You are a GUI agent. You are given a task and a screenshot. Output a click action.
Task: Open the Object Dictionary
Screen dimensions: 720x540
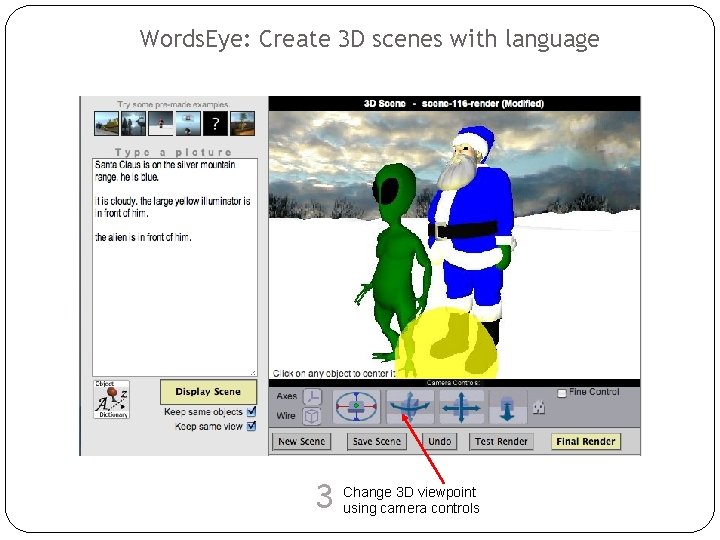112,399
